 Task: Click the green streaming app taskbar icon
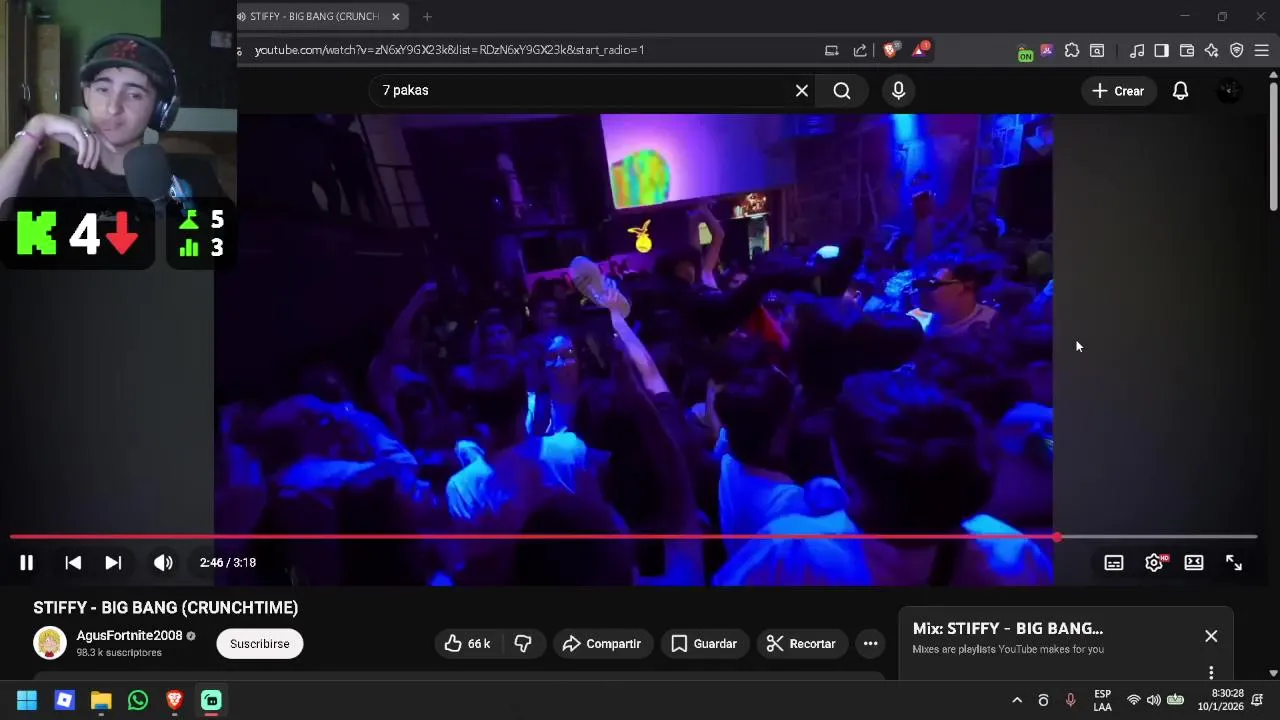click(x=212, y=700)
